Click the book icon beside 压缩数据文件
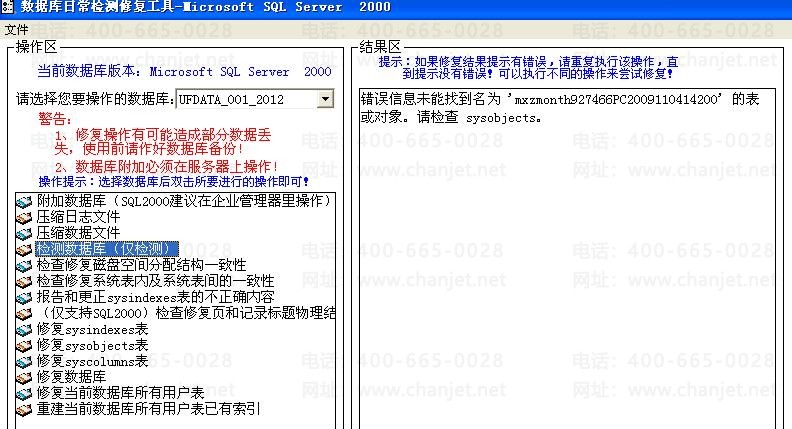792x429 pixels. (24, 234)
